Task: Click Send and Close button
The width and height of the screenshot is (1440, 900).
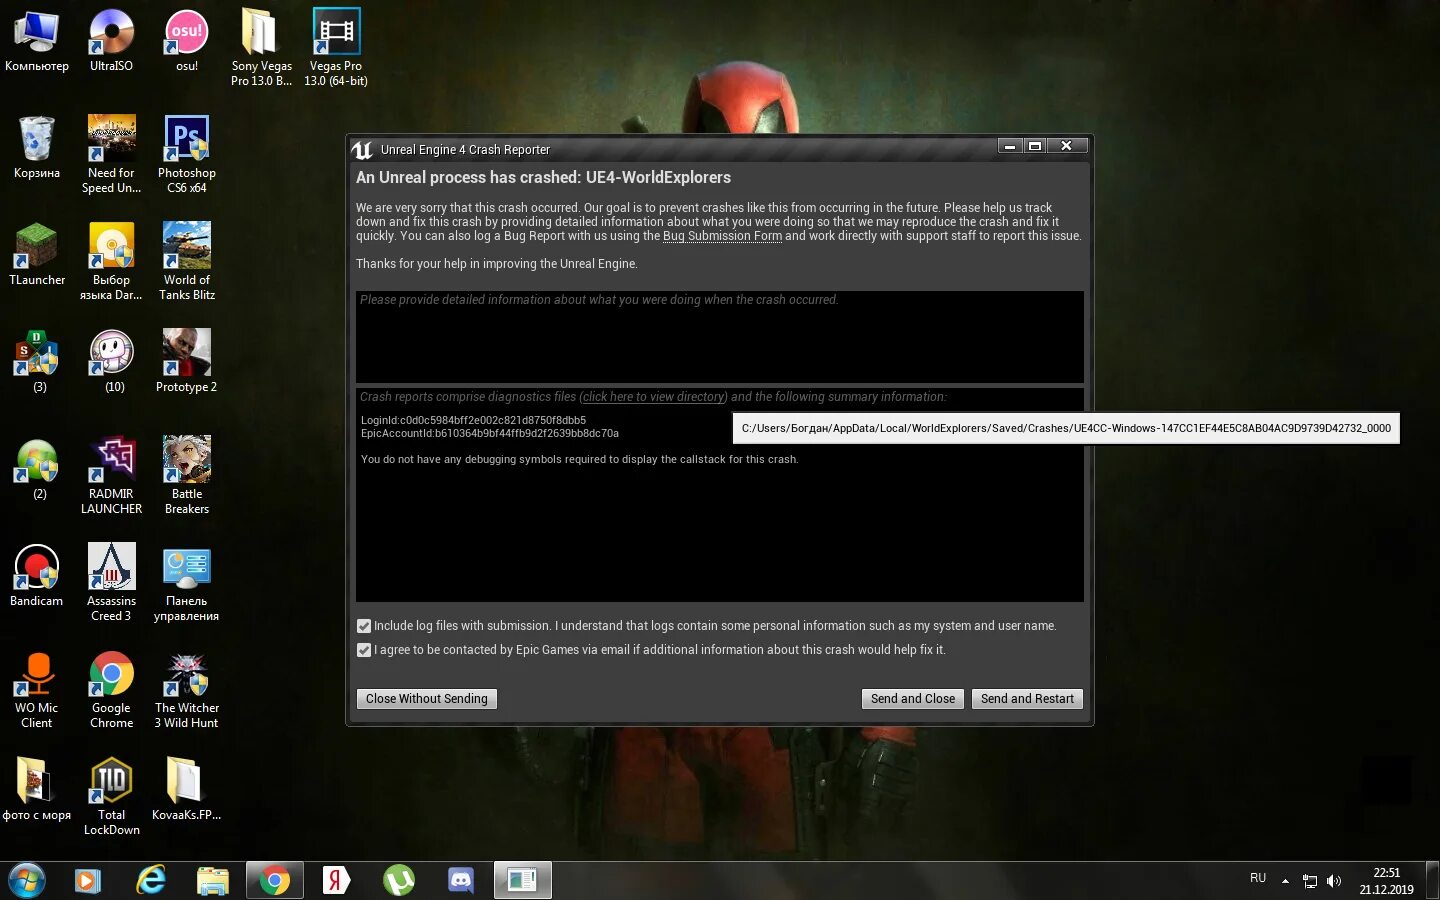Action: [912, 699]
